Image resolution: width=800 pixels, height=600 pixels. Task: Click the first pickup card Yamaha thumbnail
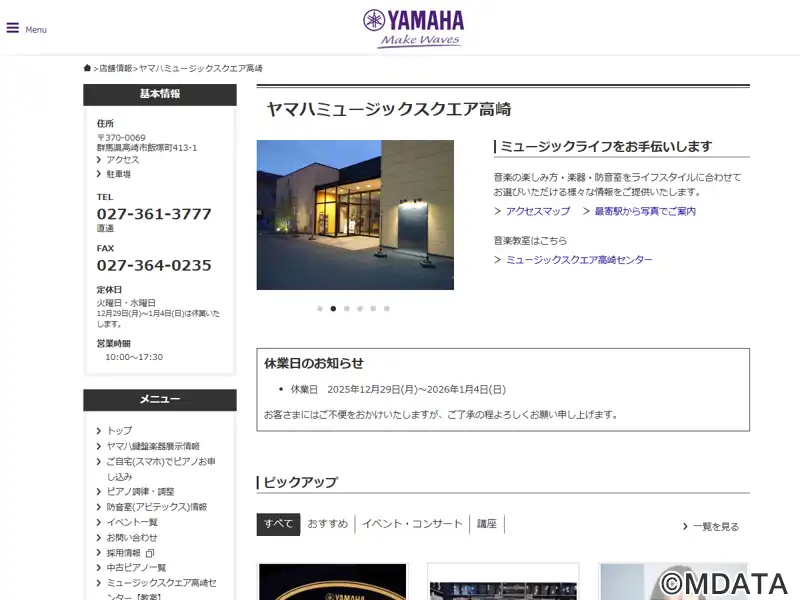pyautogui.click(x=333, y=582)
